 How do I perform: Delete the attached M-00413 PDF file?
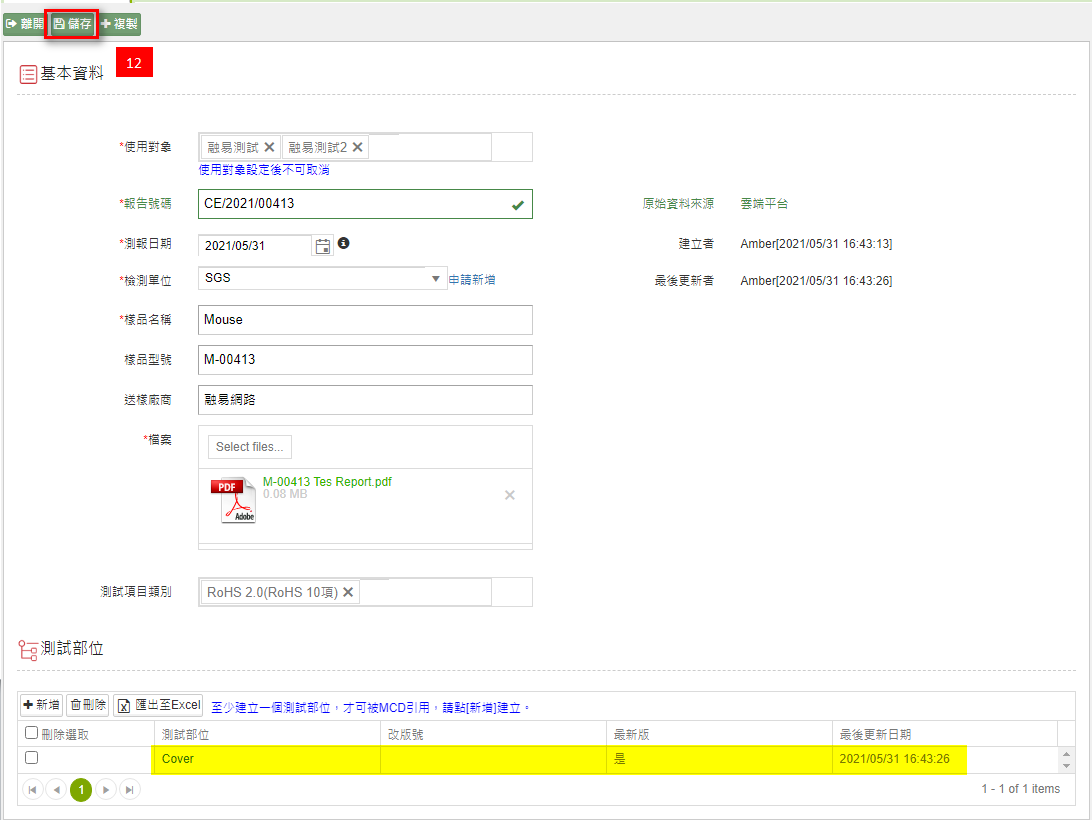pyautogui.click(x=510, y=495)
